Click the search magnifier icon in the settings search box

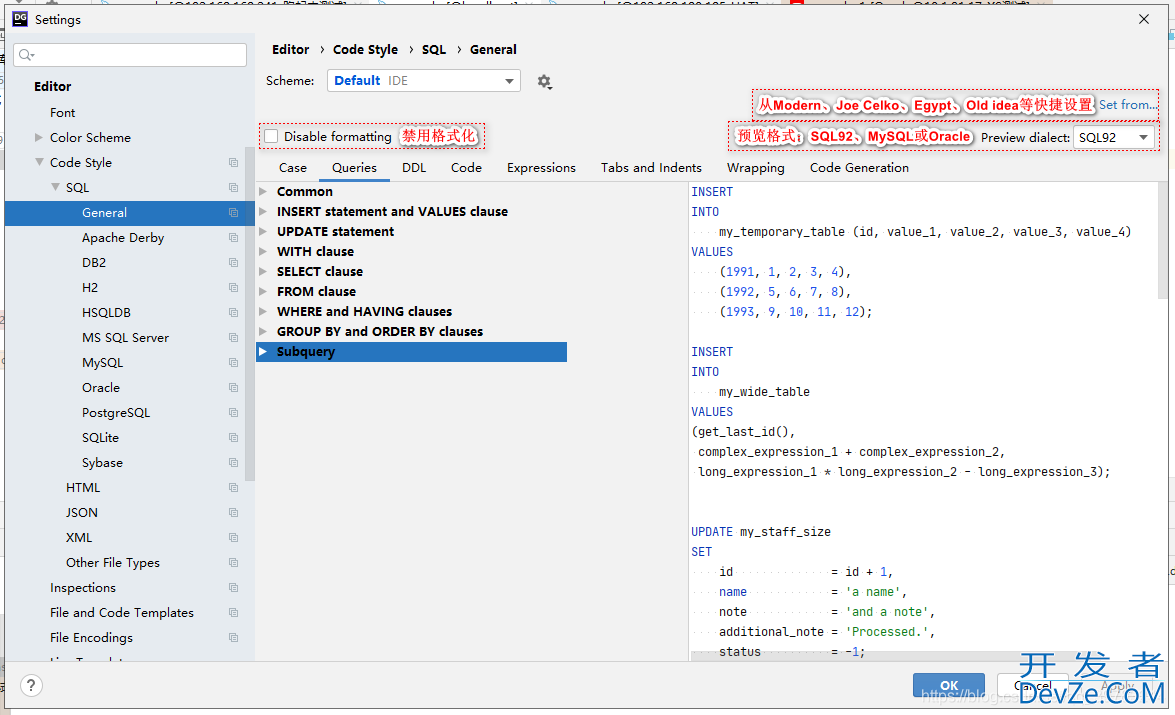26,55
